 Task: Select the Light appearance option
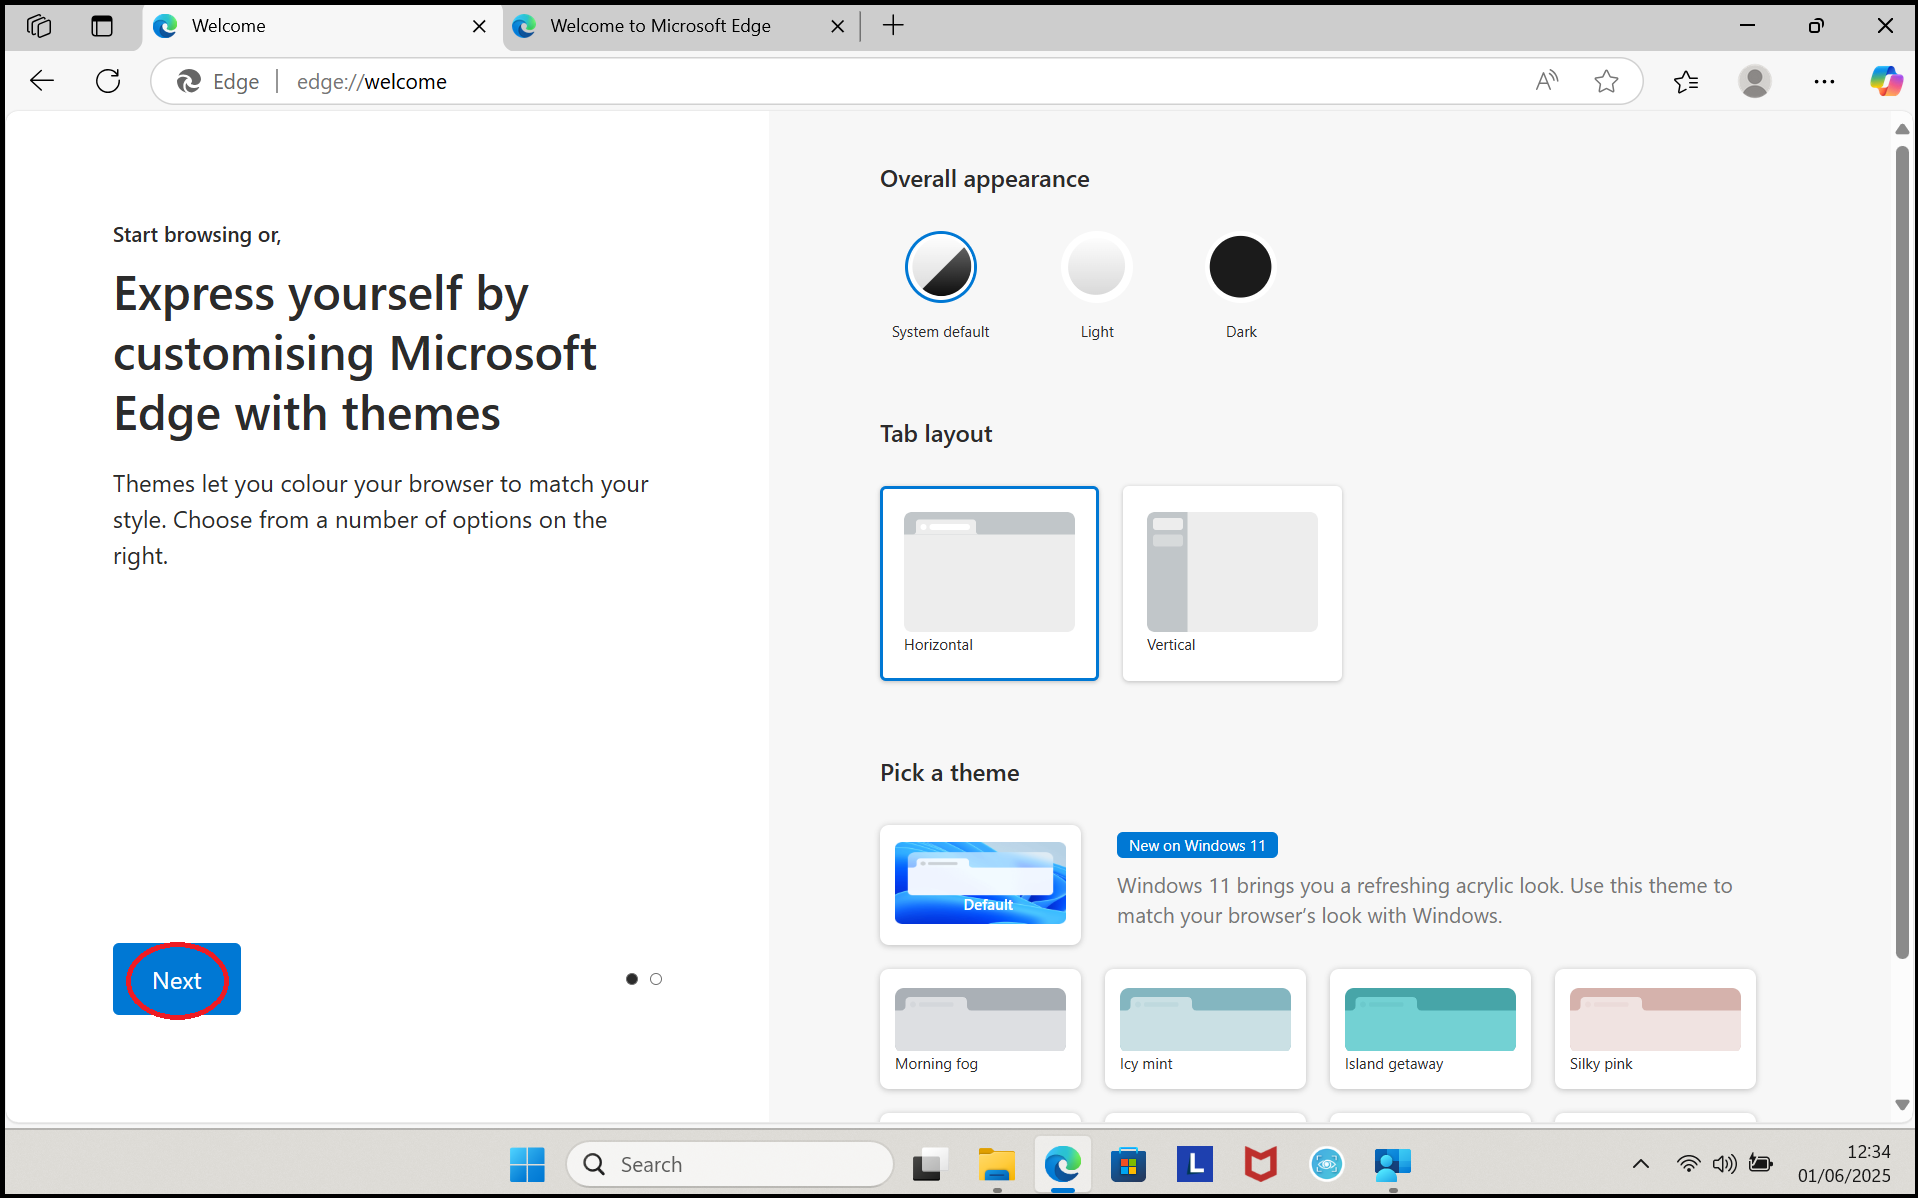[x=1096, y=267]
